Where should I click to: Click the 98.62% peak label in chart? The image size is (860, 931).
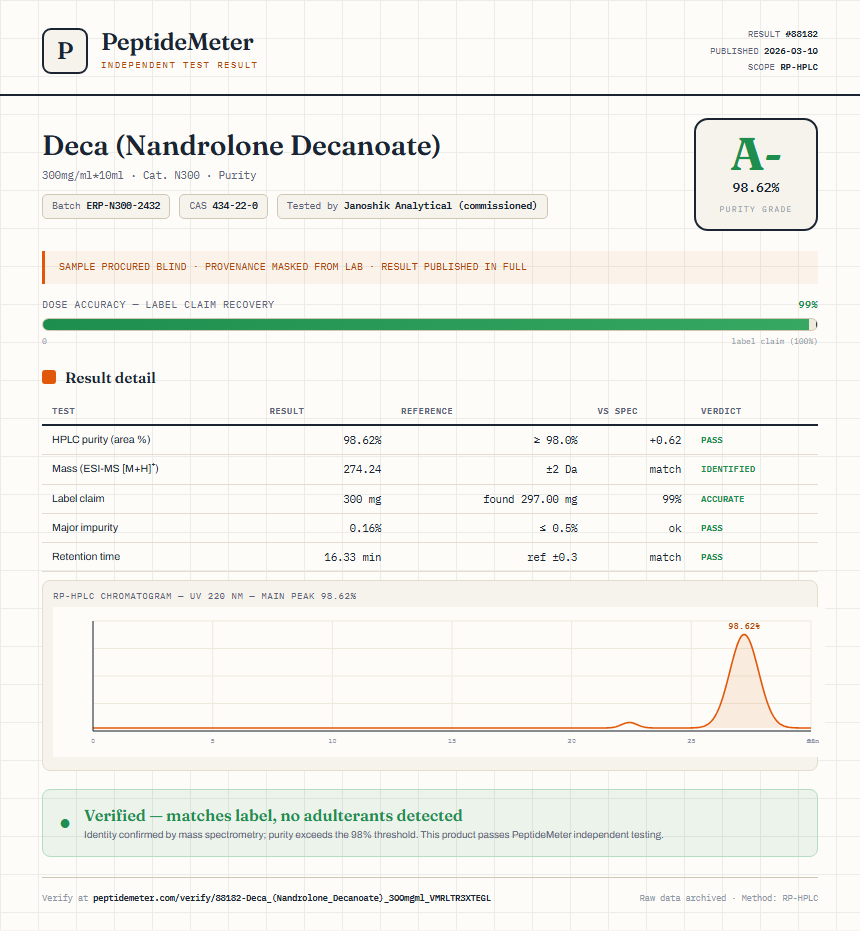click(744, 626)
